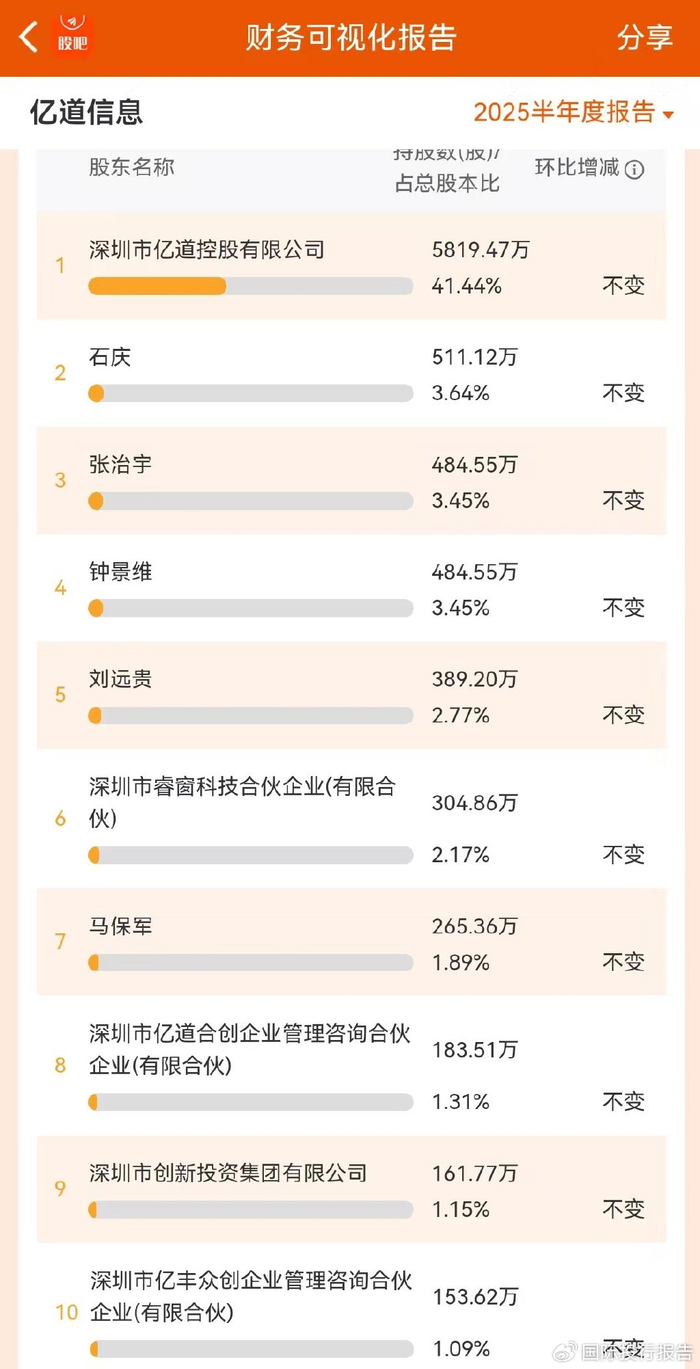Select 深圳市创新投资集团有限公司 row
This screenshot has height=1369, width=700.
(x=228, y=1173)
